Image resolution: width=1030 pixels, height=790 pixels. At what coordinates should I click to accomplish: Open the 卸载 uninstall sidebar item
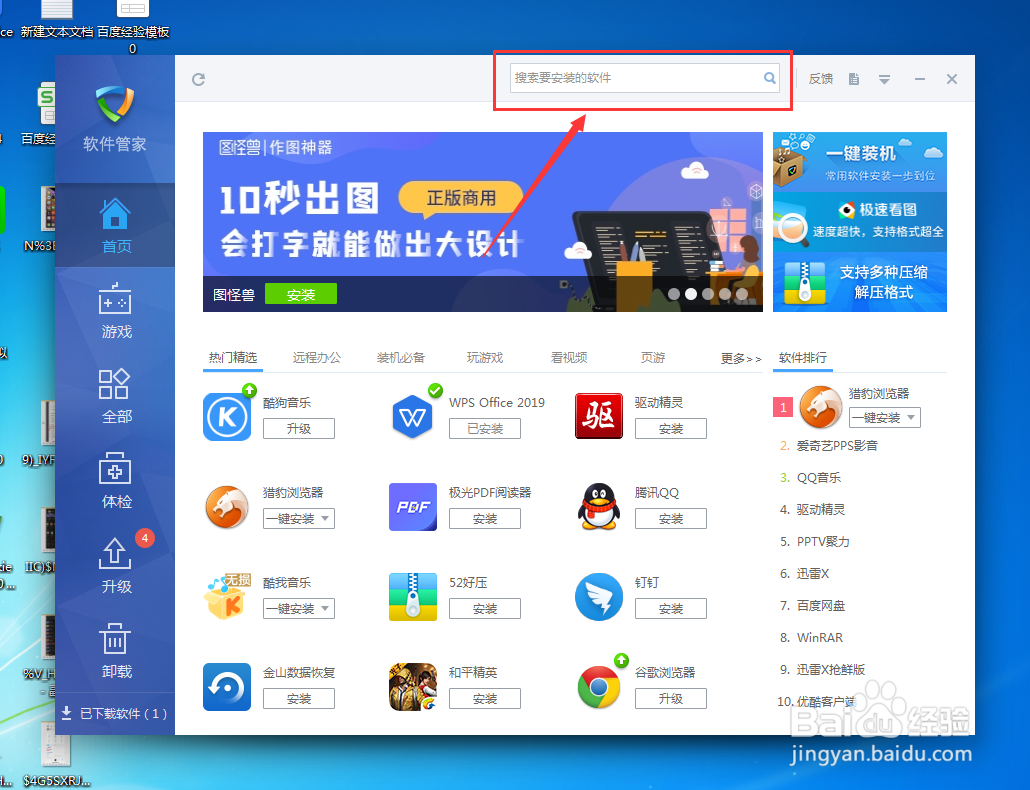coord(116,651)
